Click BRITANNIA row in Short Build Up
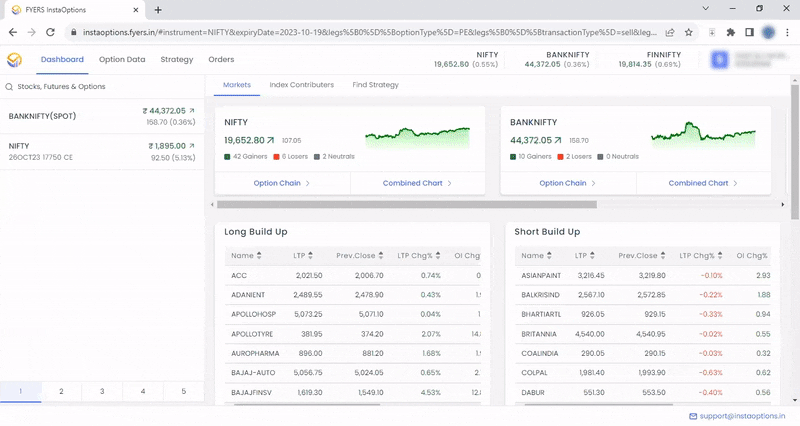 tap(643, 334)
